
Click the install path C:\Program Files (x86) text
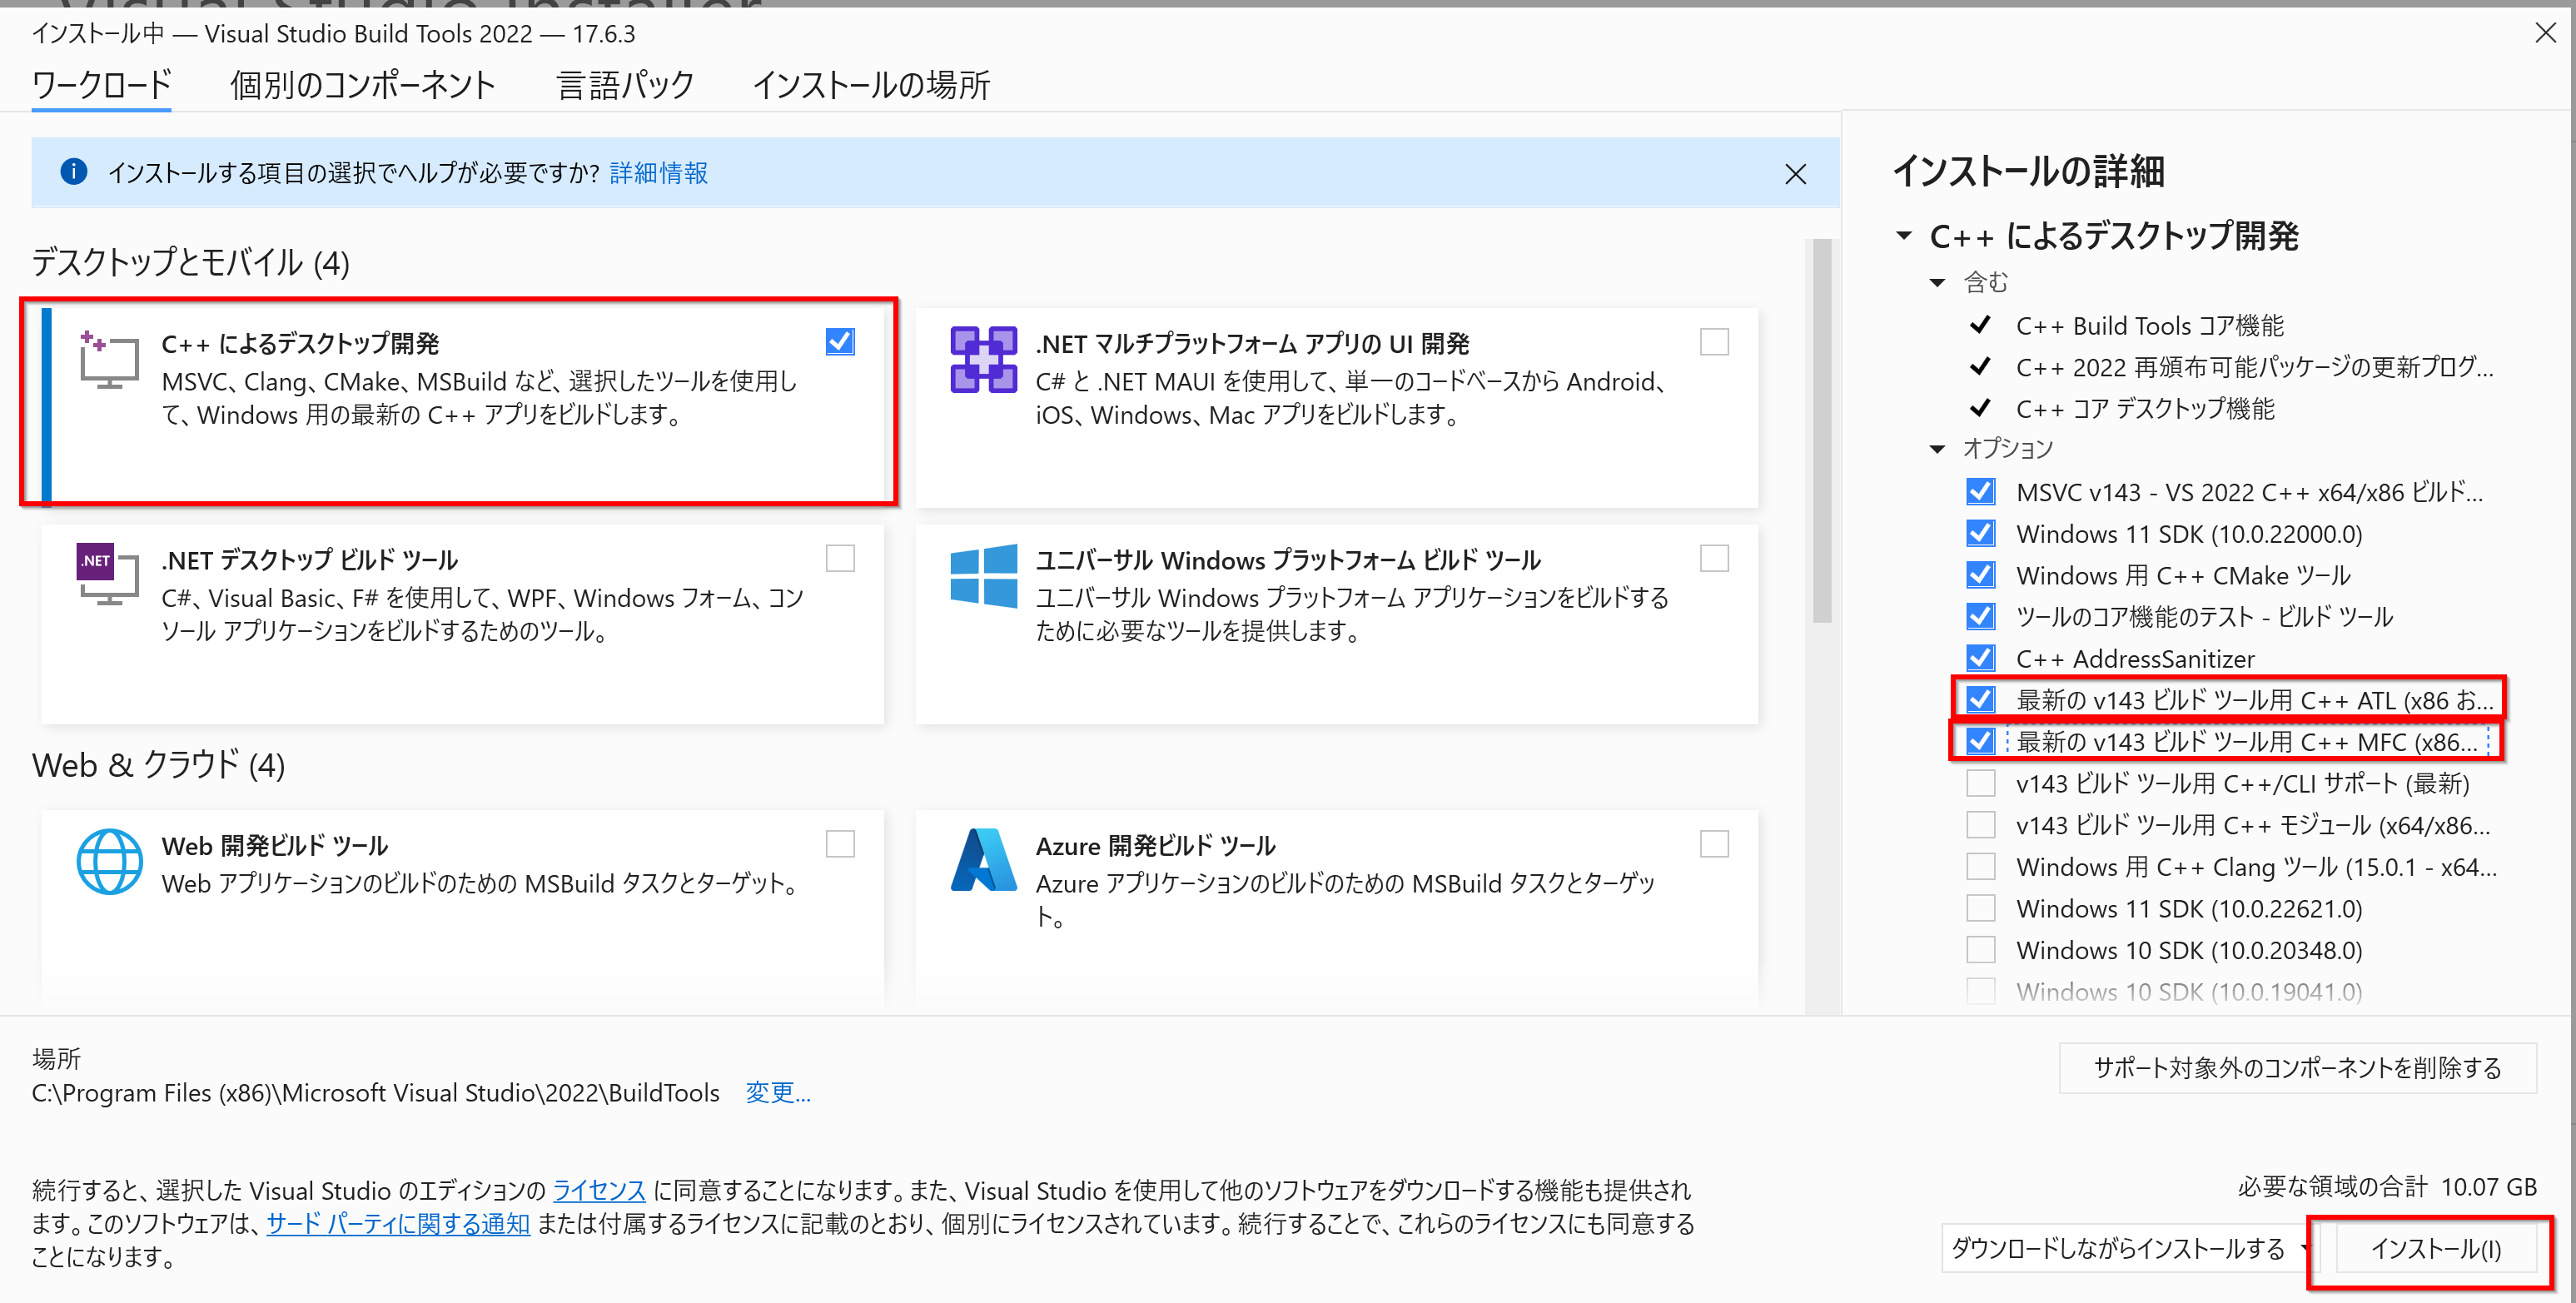coord(375,1092)
